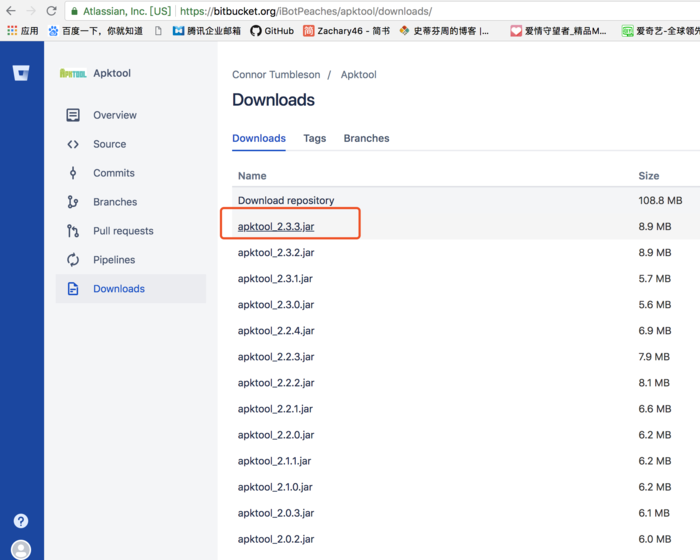Open the help question-mark icon
Viewport: 700px width, 560px height.
pyautogui.click(x=21, y=521)
